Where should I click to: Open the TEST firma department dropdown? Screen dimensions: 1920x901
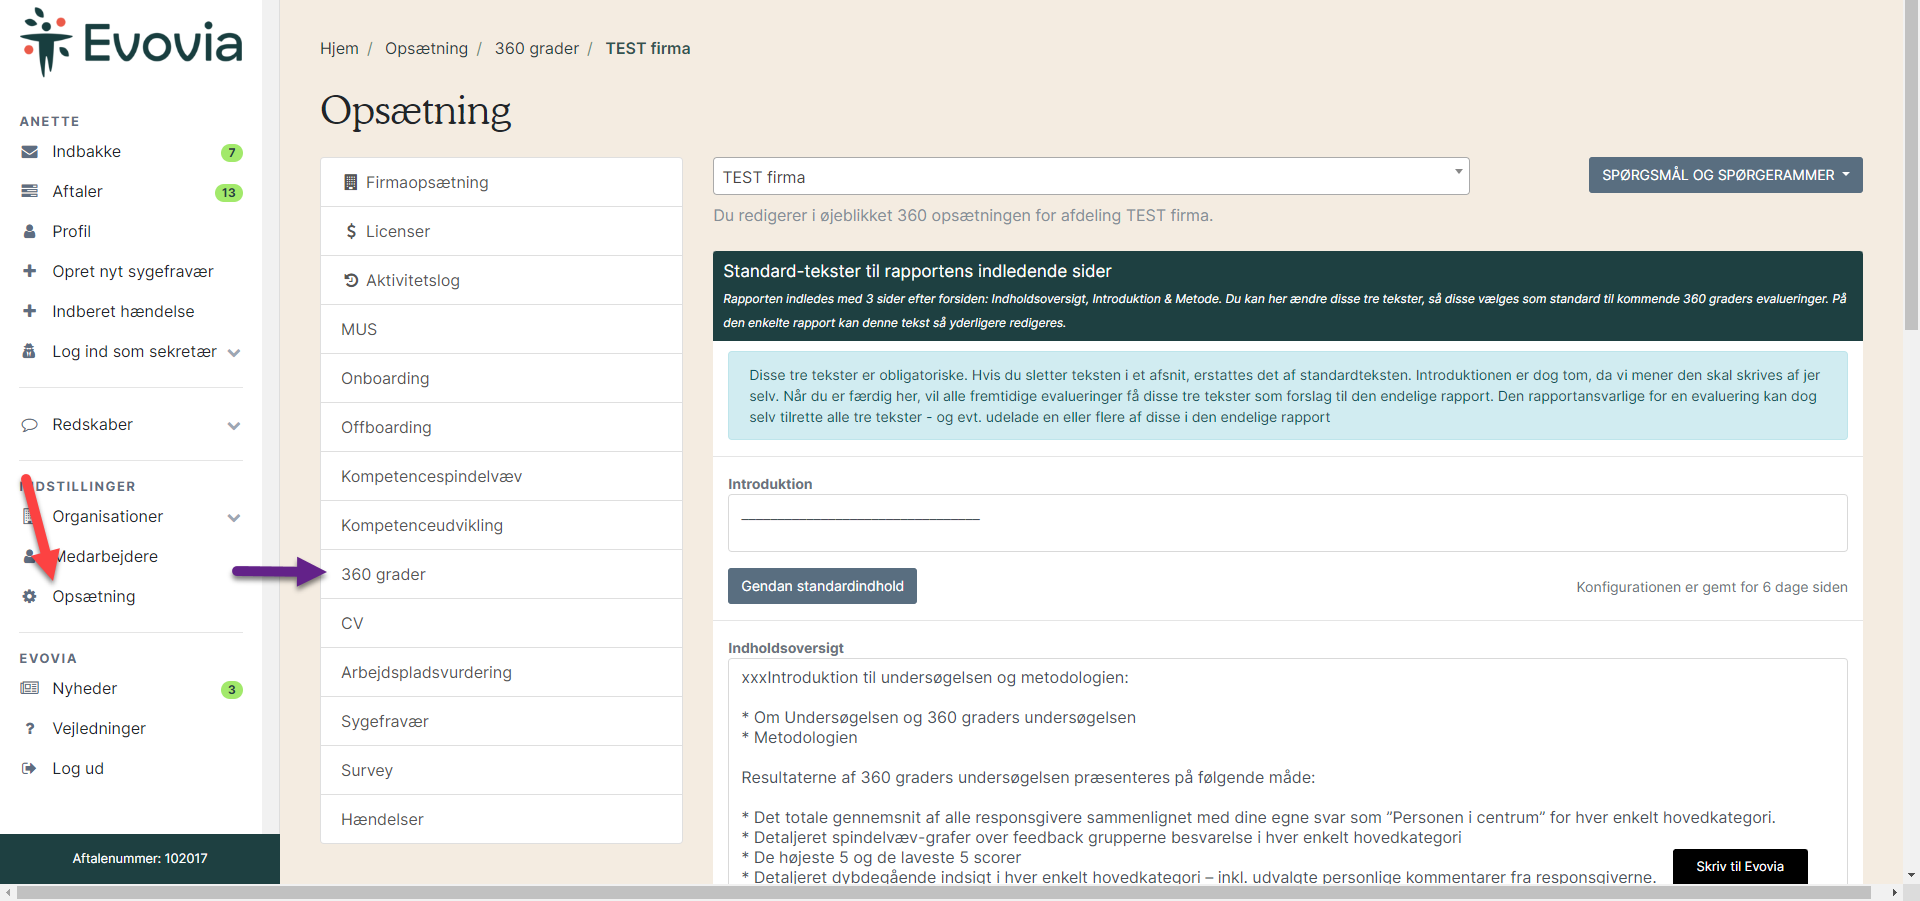[1090, 176]
